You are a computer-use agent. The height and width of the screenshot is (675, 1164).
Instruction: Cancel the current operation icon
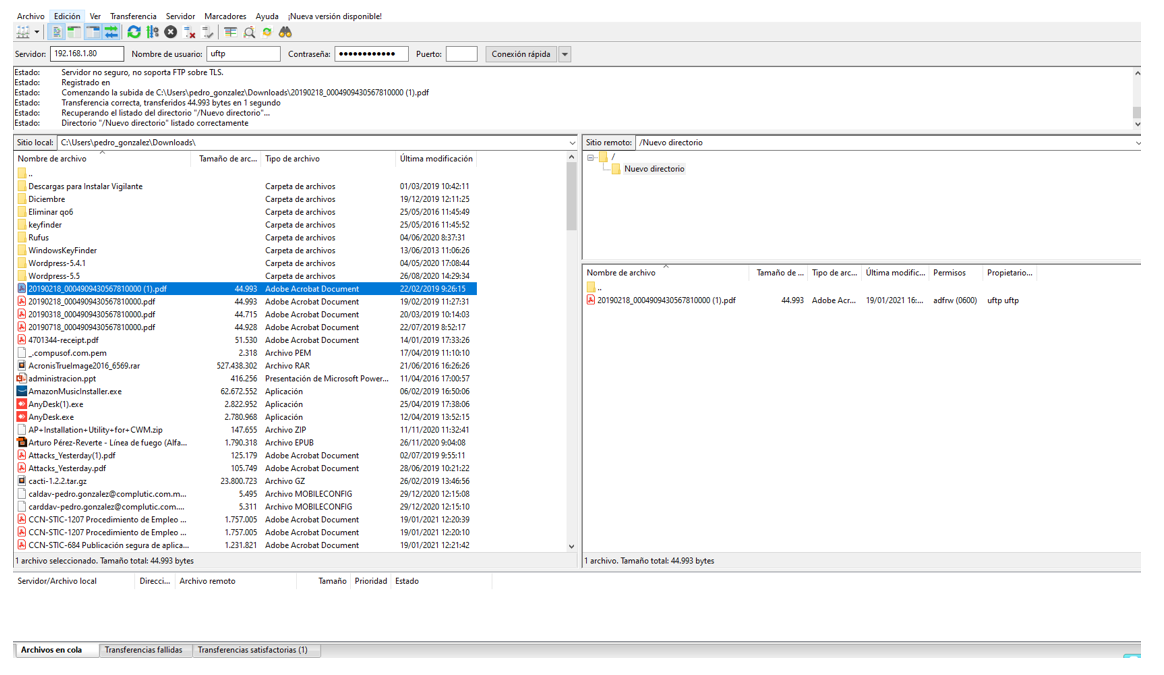(171, 32)
